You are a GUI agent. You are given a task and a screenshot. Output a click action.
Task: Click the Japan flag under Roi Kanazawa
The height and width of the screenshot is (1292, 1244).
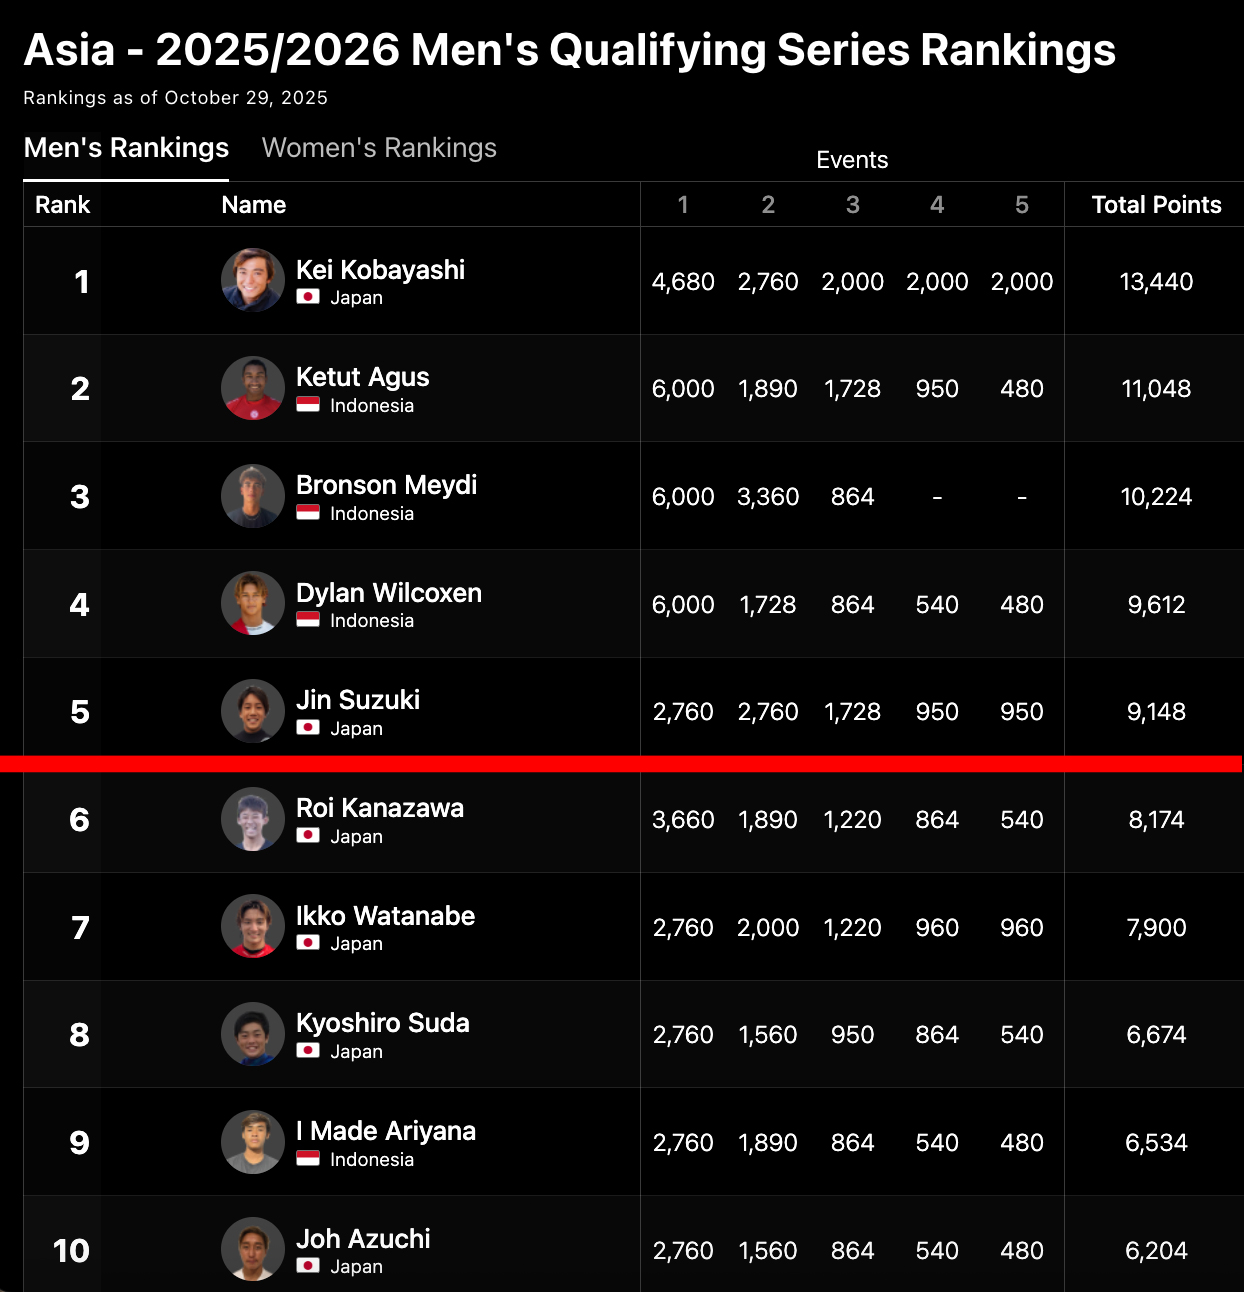coord(308,836)
